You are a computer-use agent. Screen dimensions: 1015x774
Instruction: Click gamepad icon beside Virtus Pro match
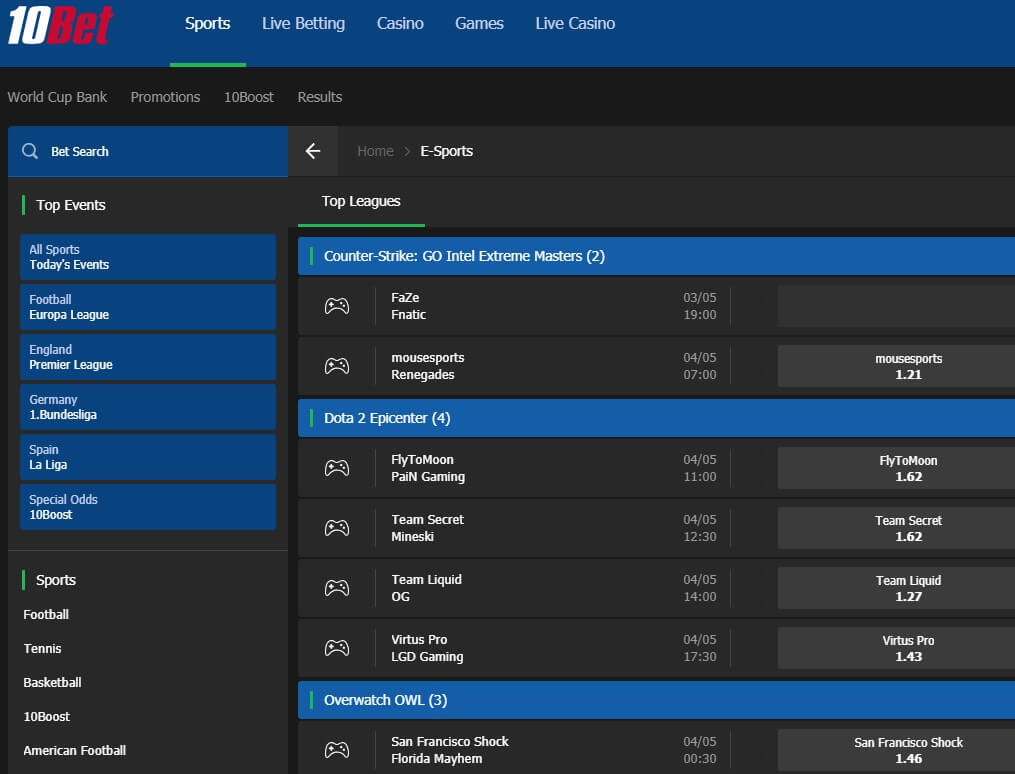click(x=337, y=648)
